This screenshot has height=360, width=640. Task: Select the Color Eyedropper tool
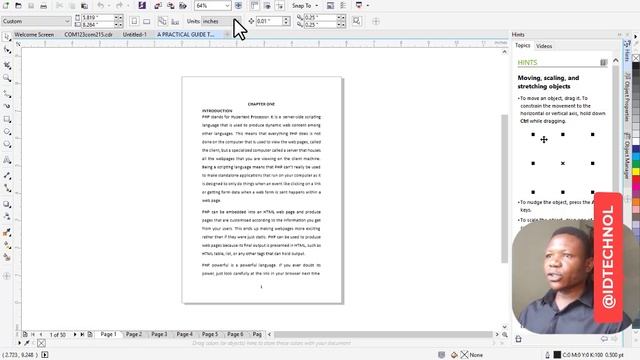coord(7,232)
